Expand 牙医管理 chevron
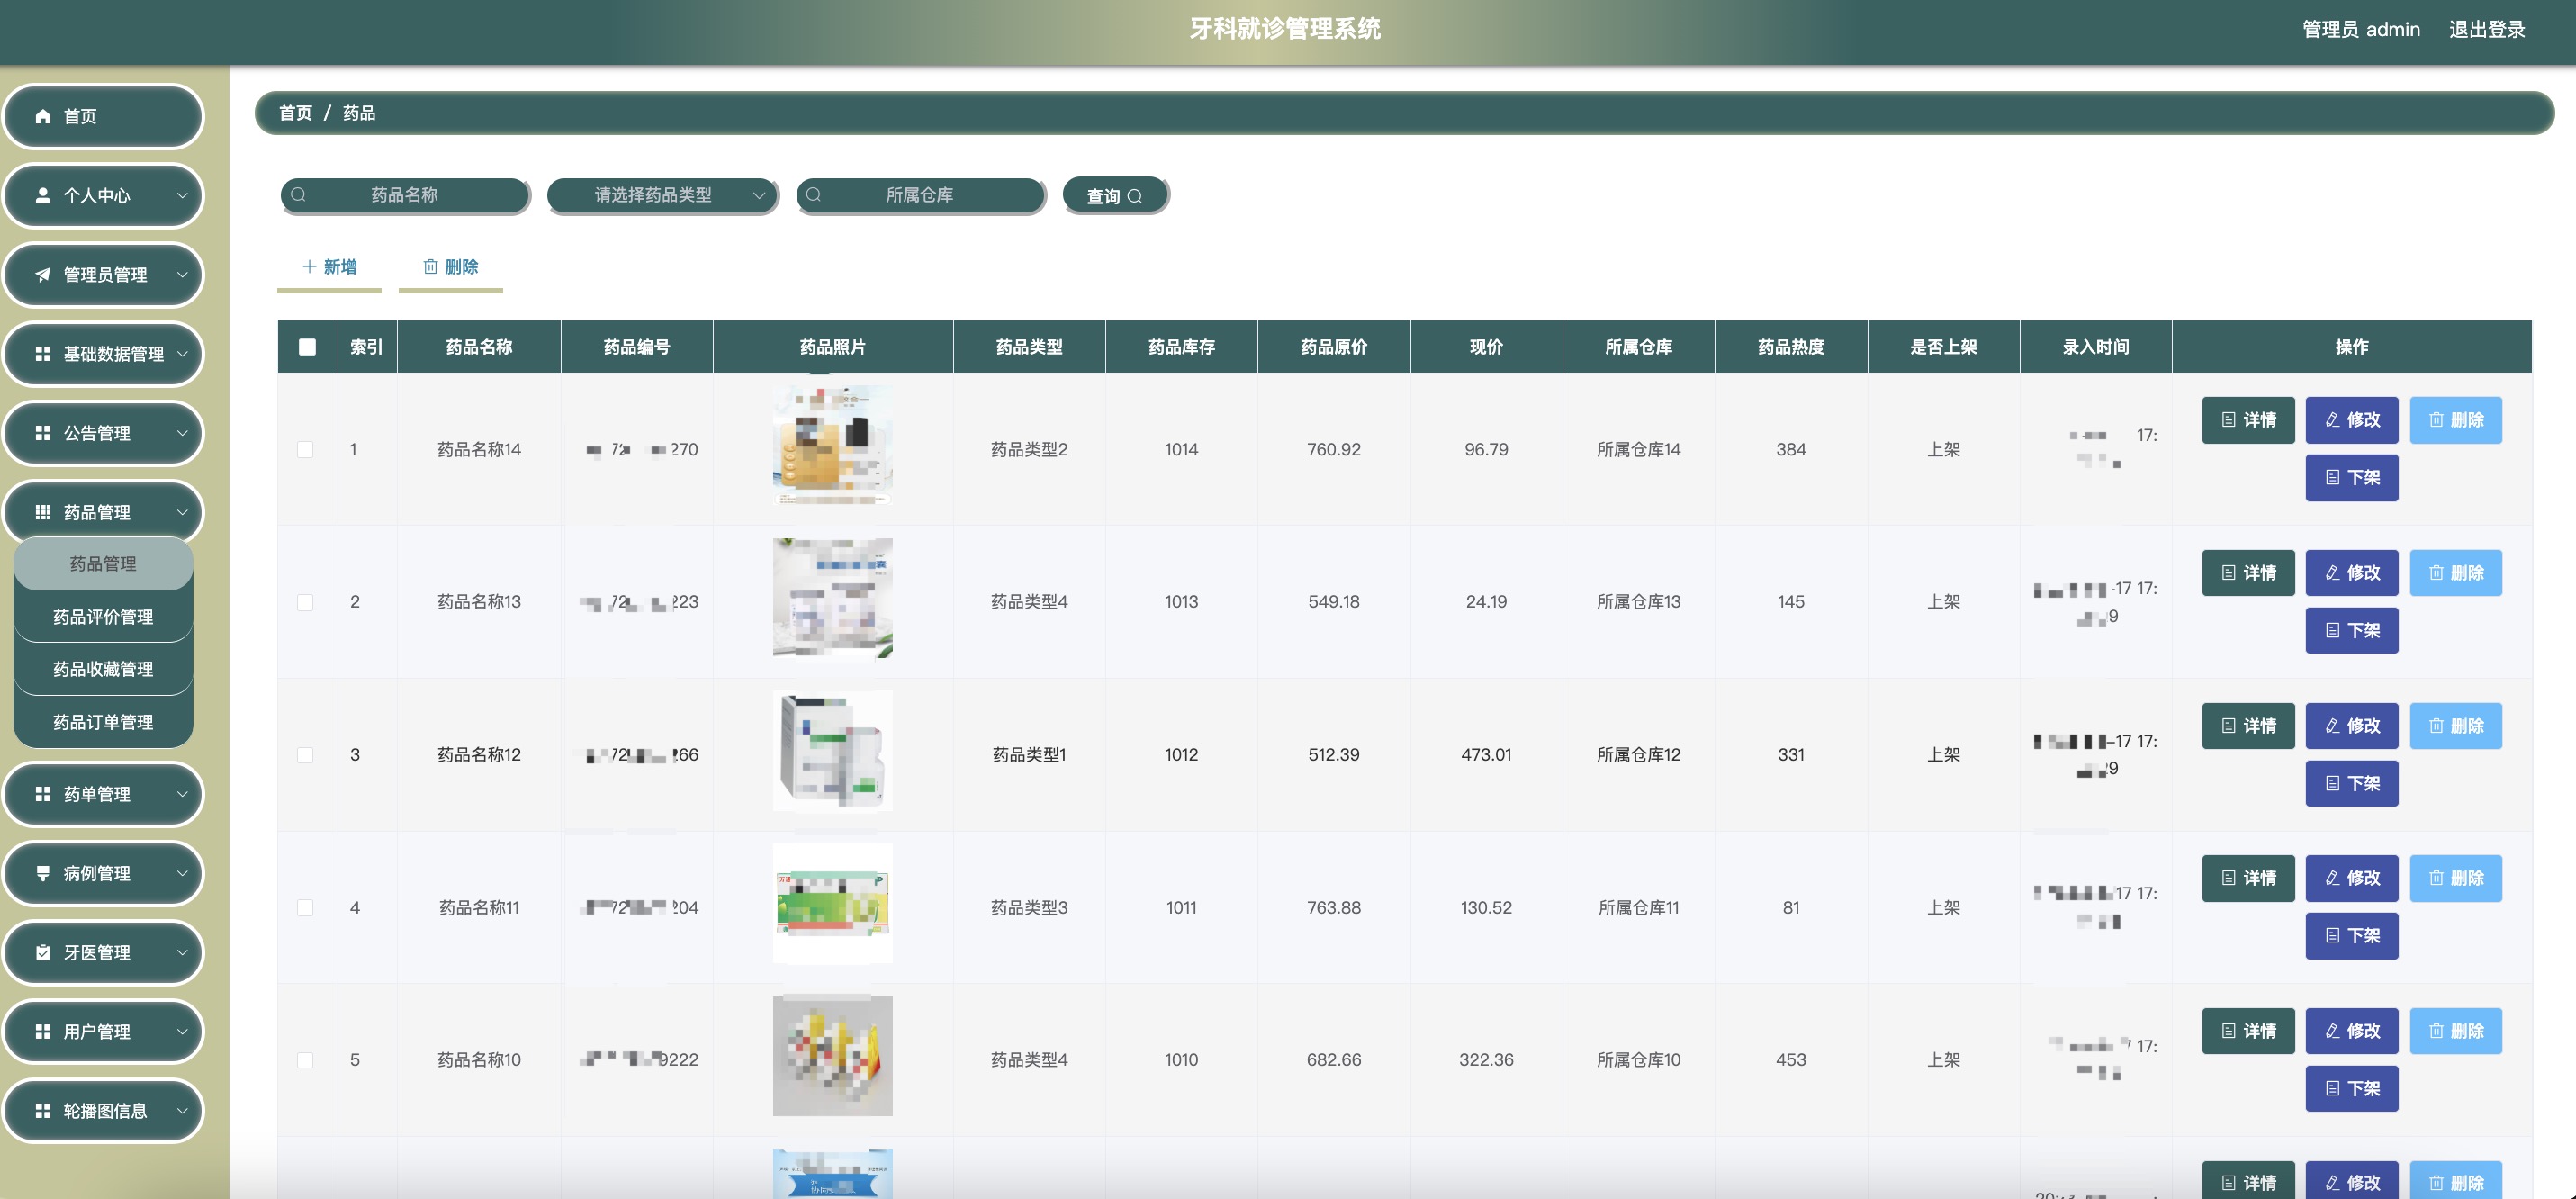This screenshot has width=2576, height=1199. click(182, 952)
